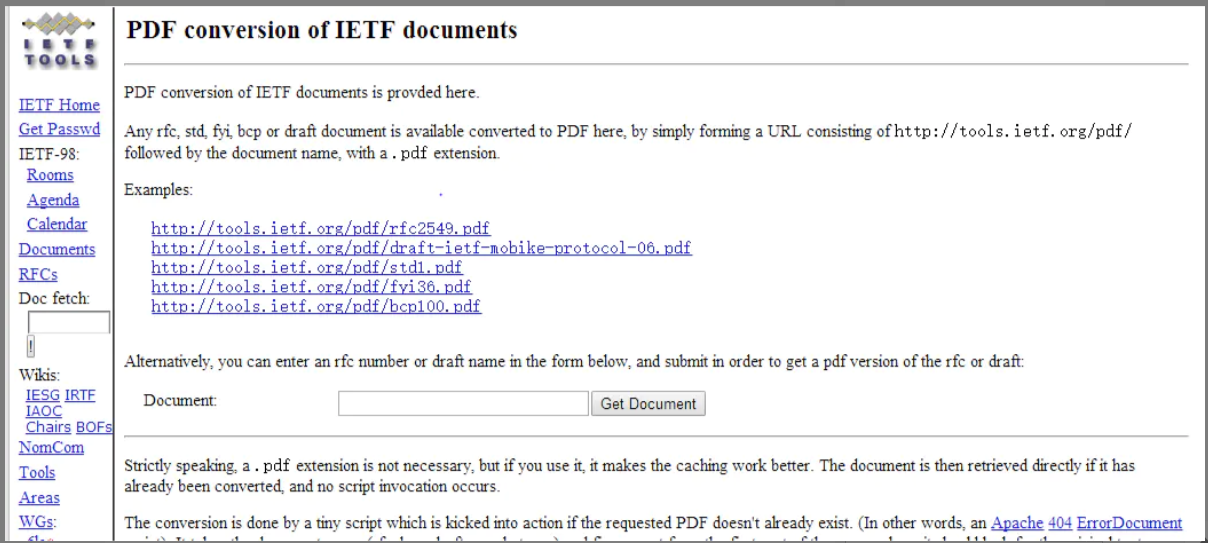Image resolution: width=1208 pixels, height=543 pixels.
Task: Visit the NomCom page
Action: click(51, 447)
